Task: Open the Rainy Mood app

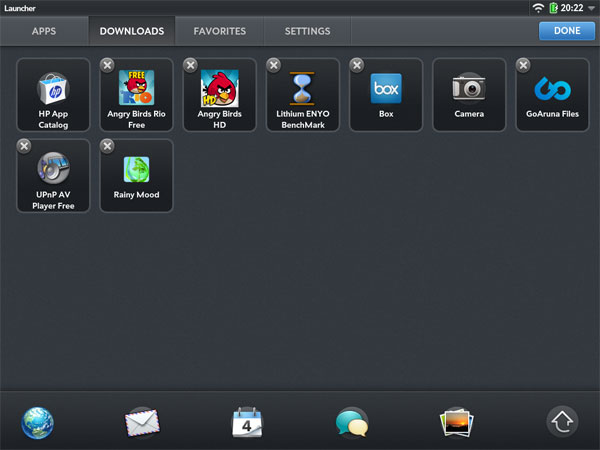Action: (137, 176)
